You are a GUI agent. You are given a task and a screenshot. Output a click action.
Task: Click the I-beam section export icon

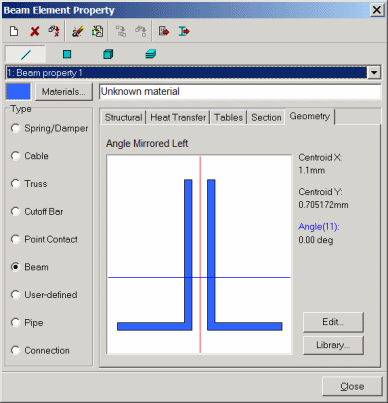tap(184, 32)
